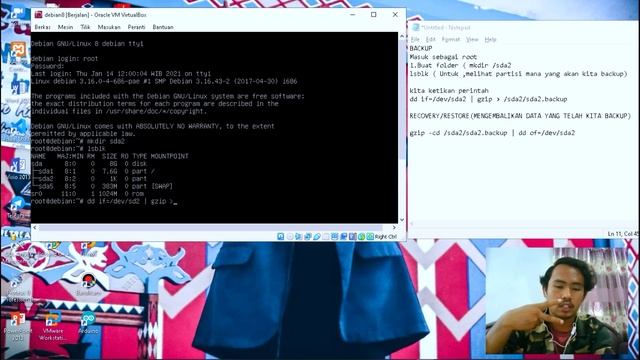Click the 'sr0' rom row in lsblk output
The height and width of the screenshot is (360, 640).
(88, 193)
